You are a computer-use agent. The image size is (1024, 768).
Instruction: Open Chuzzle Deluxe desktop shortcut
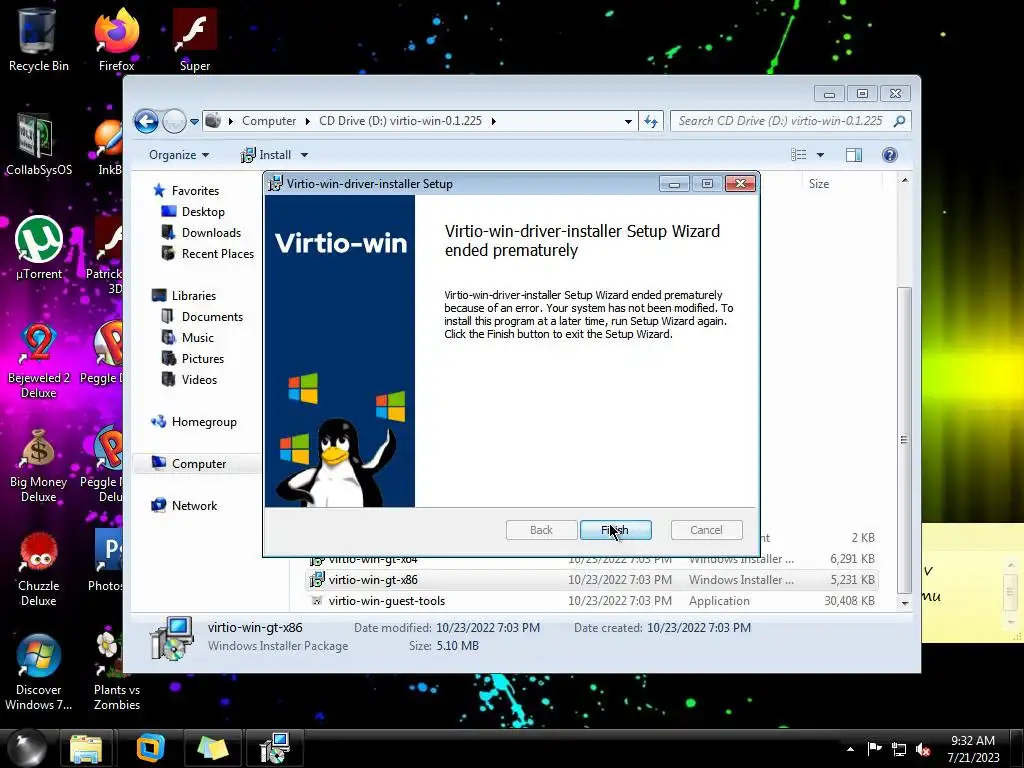[39, 568]
